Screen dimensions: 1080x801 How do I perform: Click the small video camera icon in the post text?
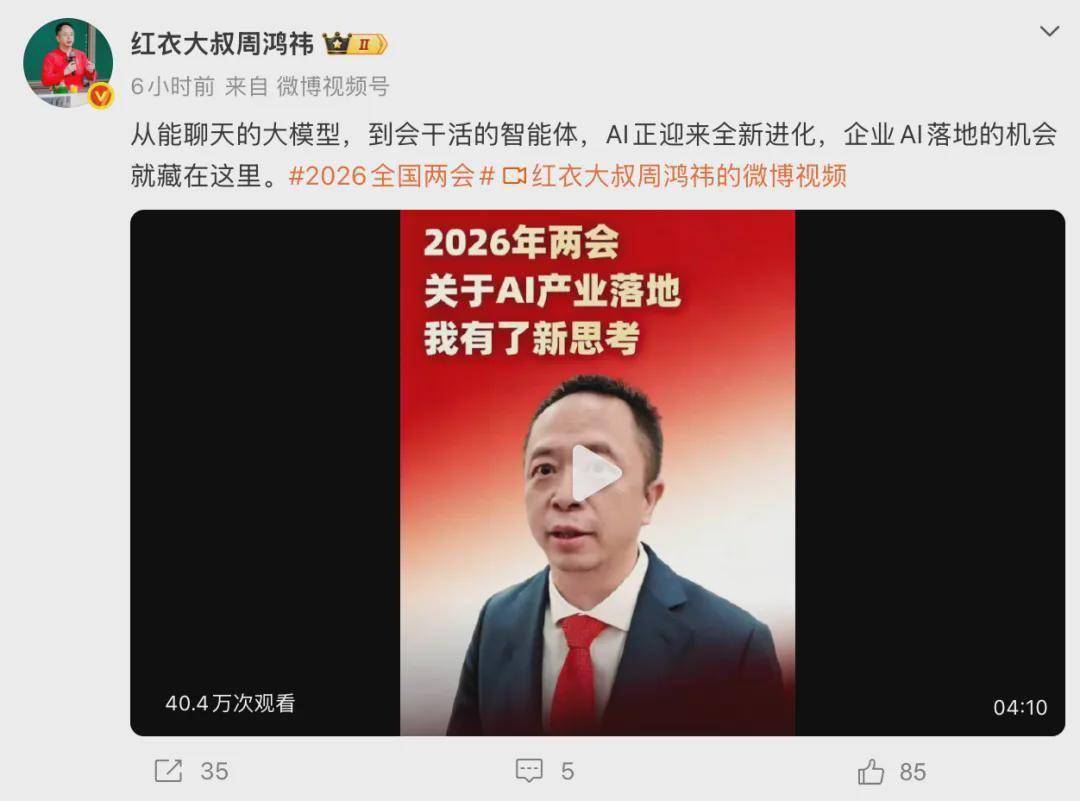pos(515,177)
